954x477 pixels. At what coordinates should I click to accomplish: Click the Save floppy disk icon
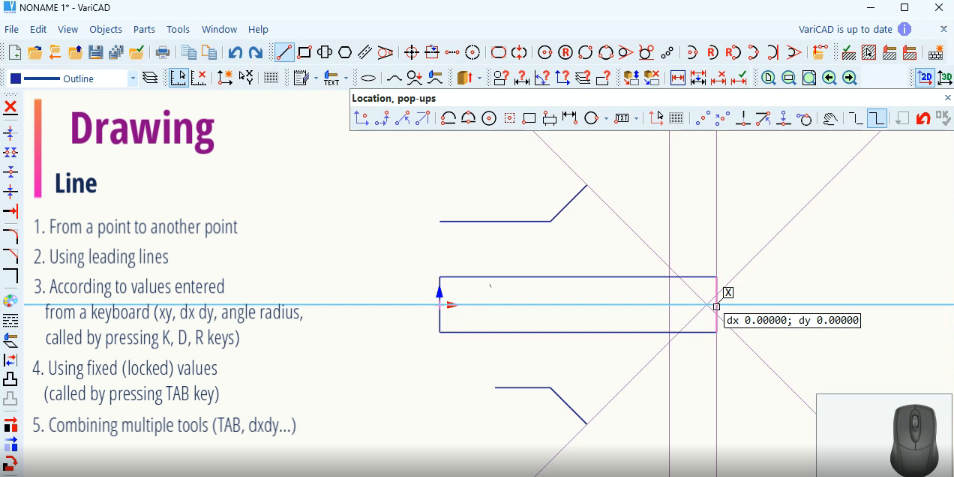click(96, 52)
